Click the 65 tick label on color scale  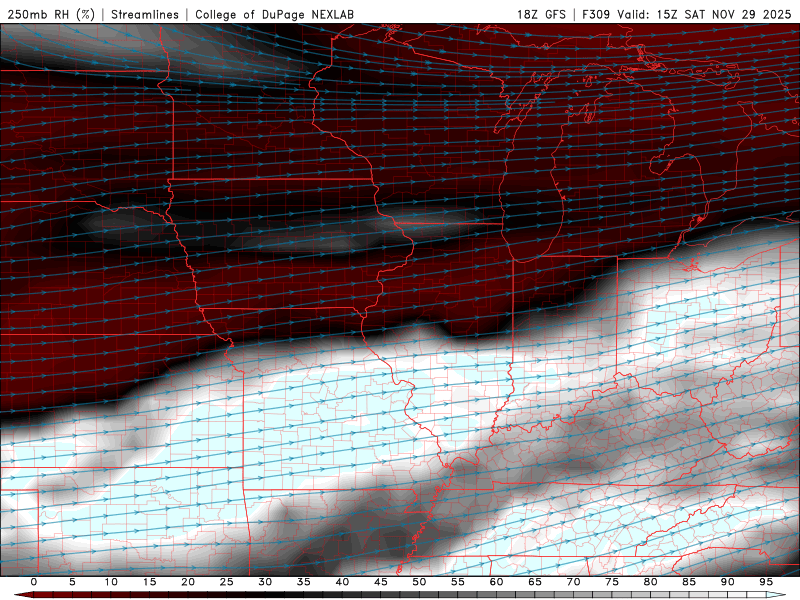coord(535,582)
